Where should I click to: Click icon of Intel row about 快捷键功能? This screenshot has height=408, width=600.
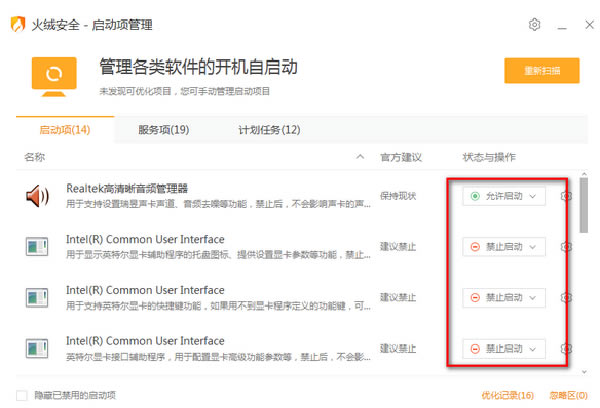(37, 297)
